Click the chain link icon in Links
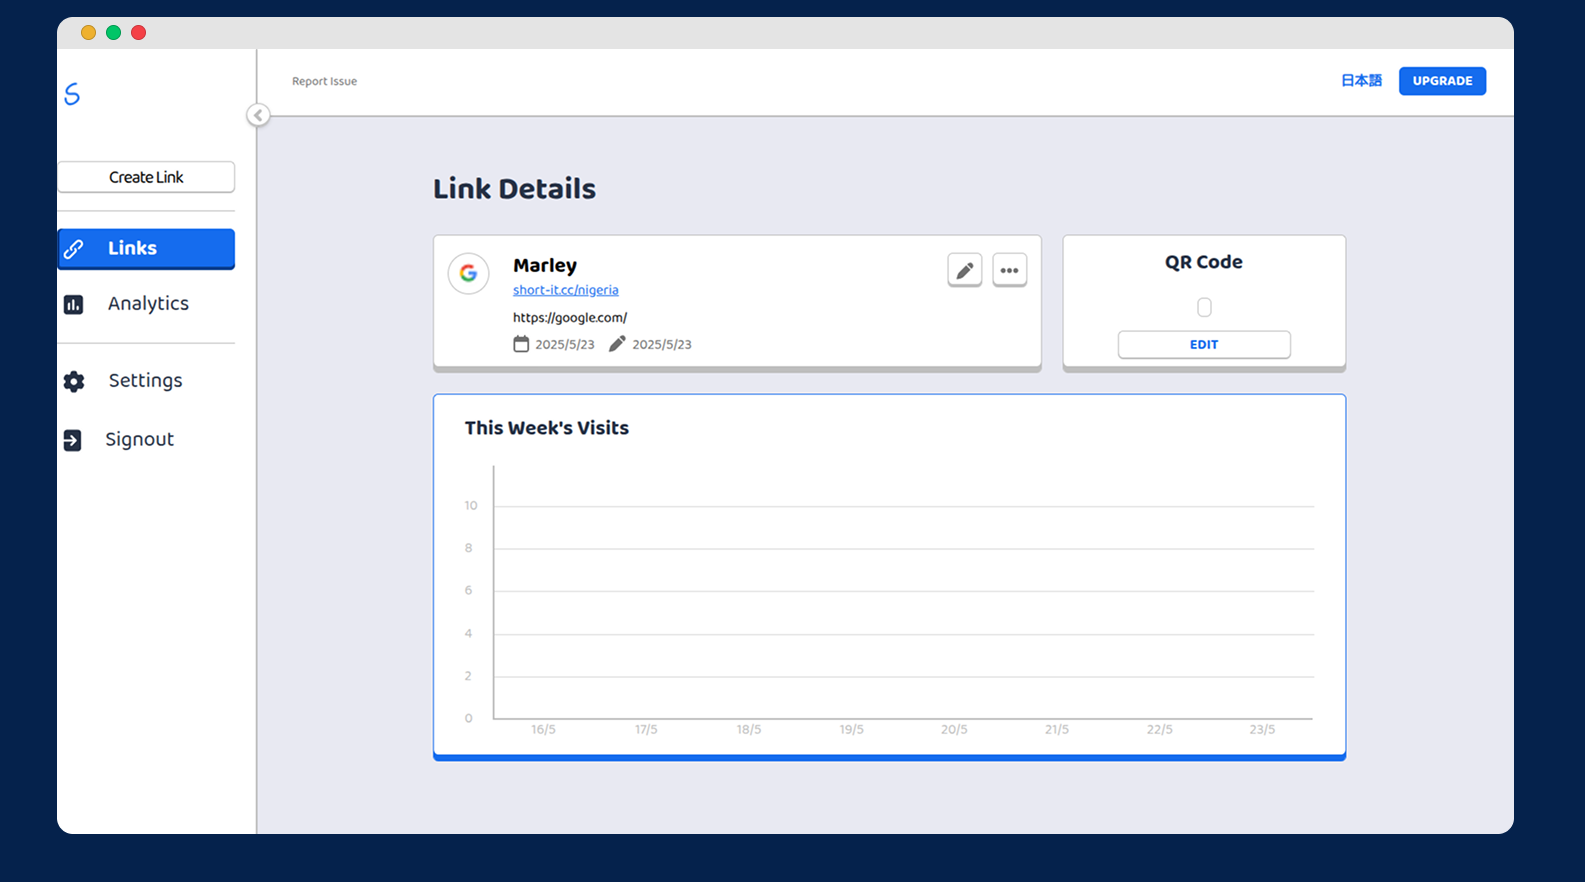The image size is (1585, 882). (74, 249)
